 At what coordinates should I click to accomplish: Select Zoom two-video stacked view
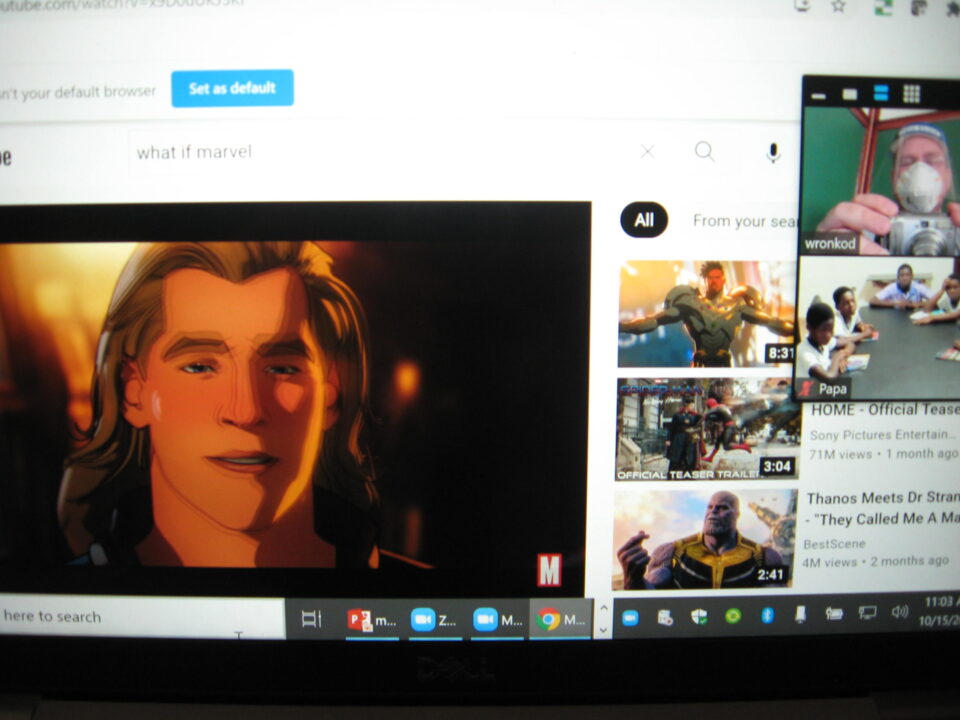tap(881, 94)
